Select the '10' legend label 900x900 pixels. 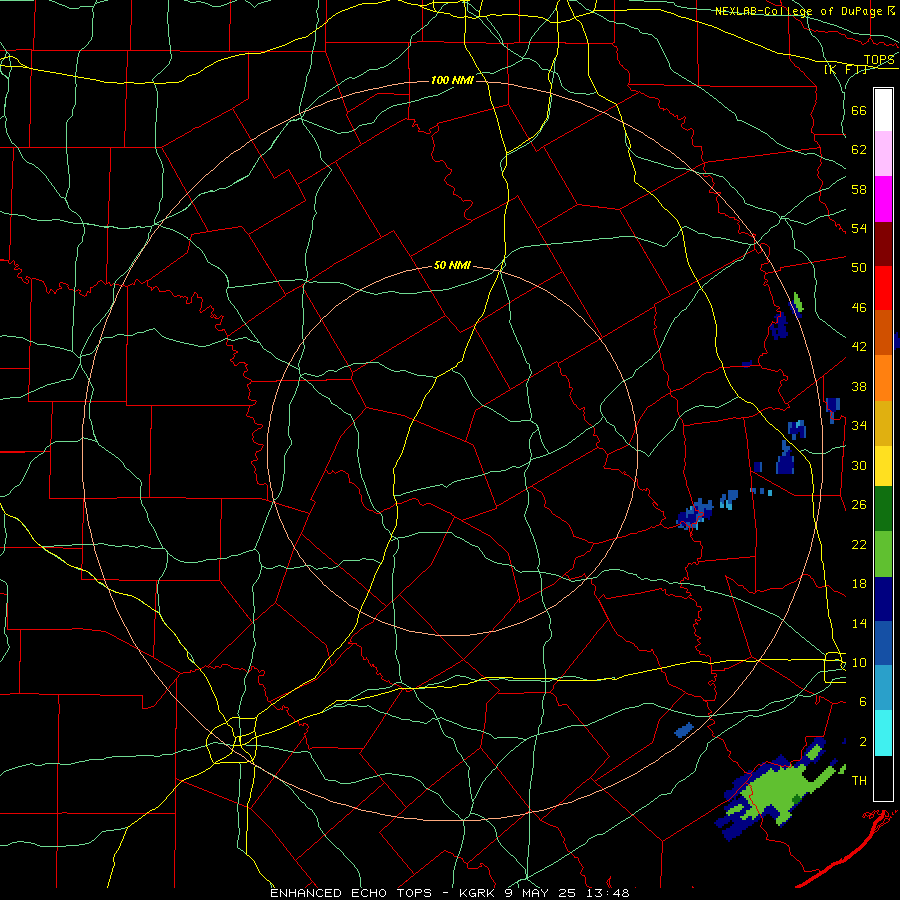[859, 663]
